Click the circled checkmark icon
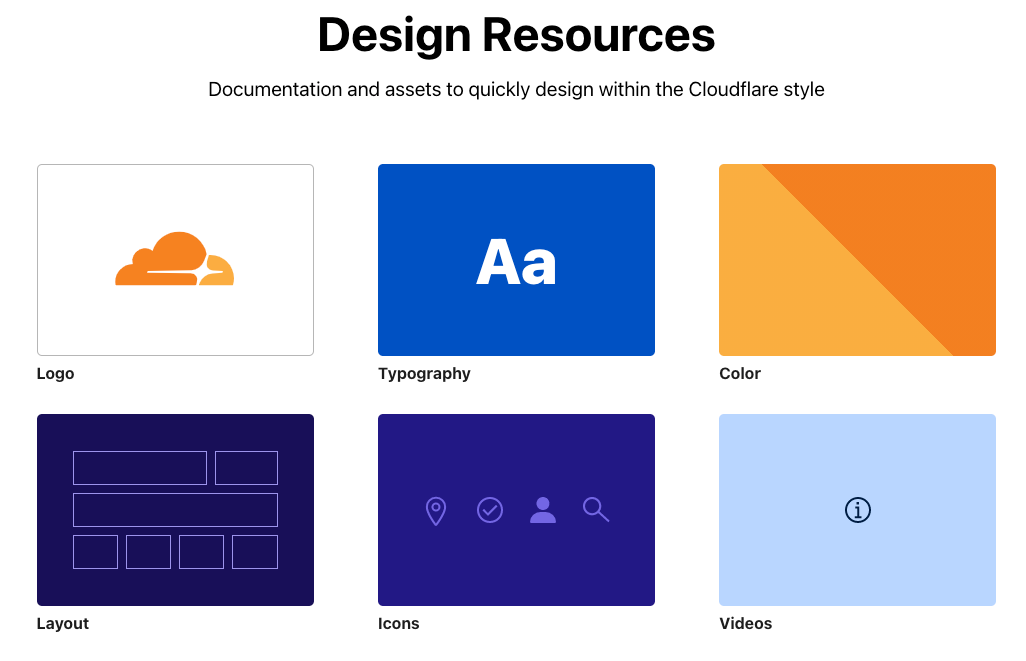The height and width of the screenshot is (661, 1026). 489,510
